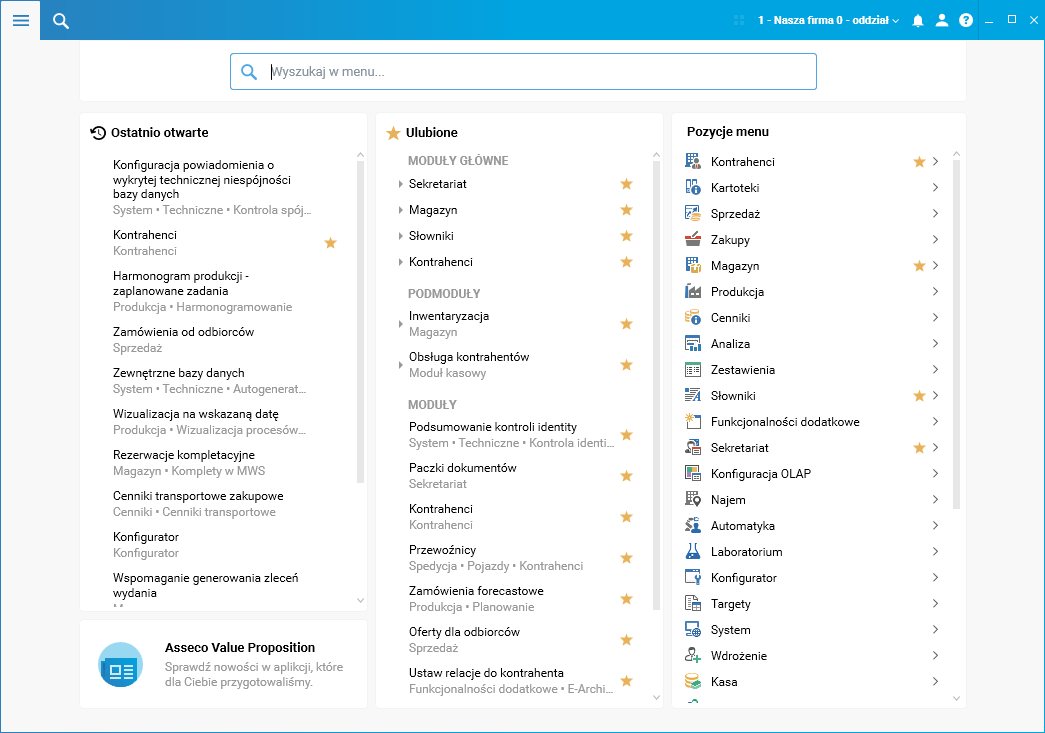The image size is (1045, 733).
Task: Click Najem building icon
Action: point(693,499)
